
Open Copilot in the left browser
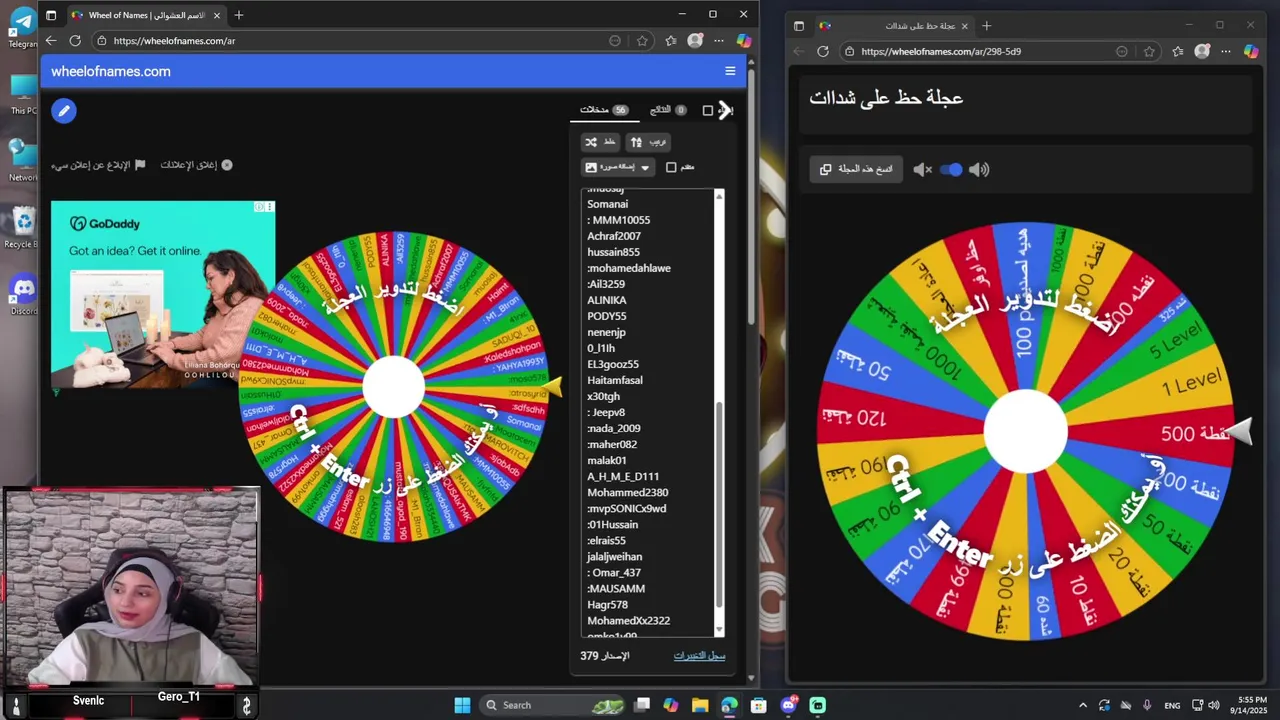[743, 41]
